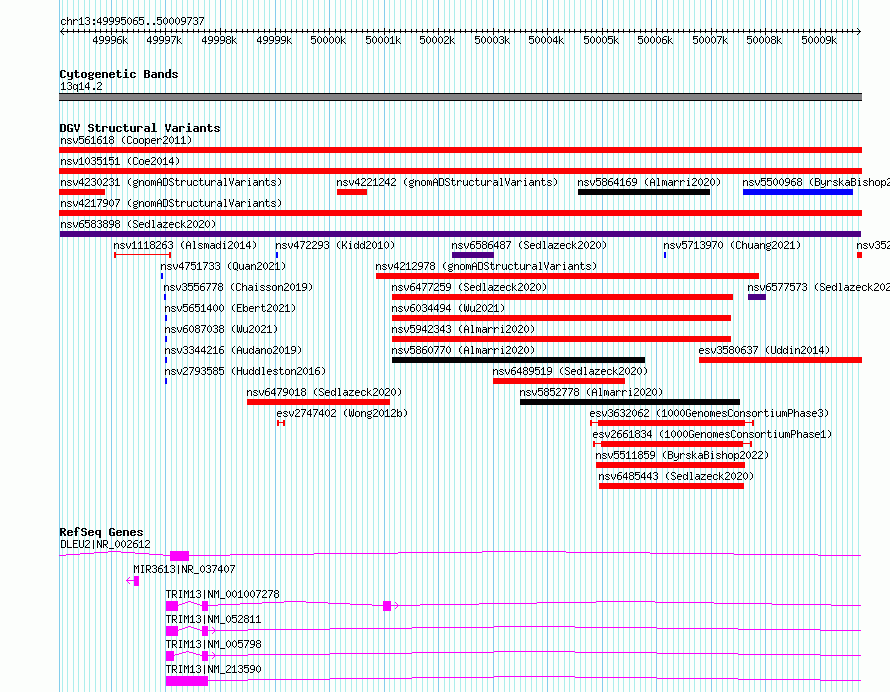The height and width of the screenshot is (692, 890).
Task: Click red bar under nsv6034494 (Wu2021)
Action: (561, 318)
